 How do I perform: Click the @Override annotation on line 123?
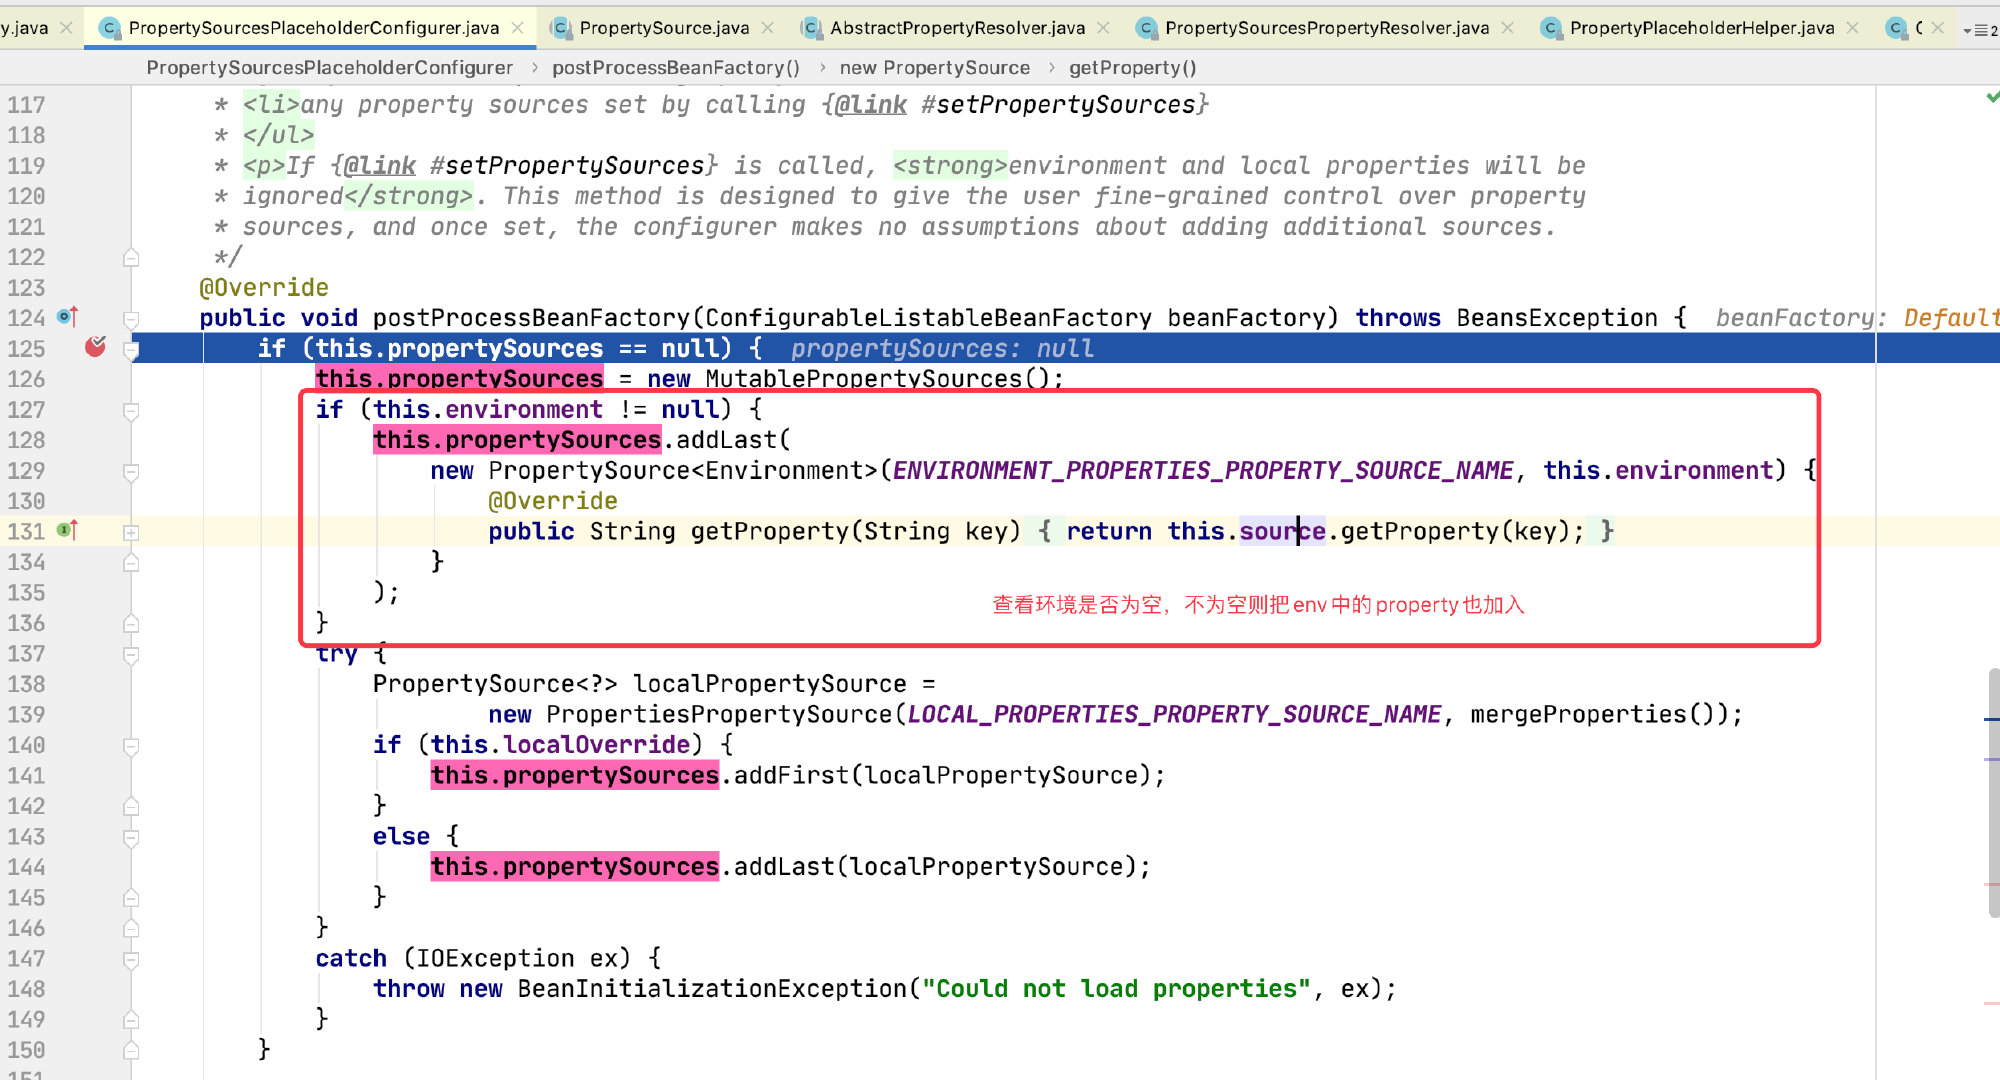(264, 287)
